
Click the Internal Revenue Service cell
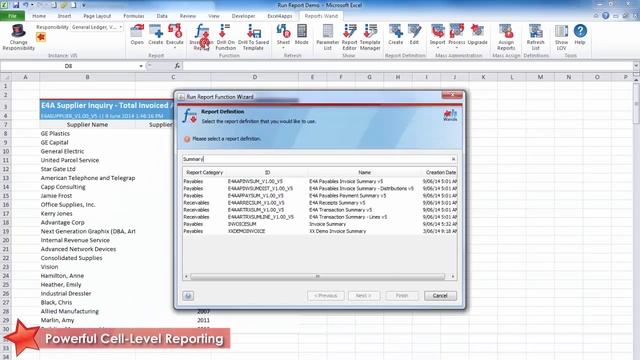[x=87, y=240]
